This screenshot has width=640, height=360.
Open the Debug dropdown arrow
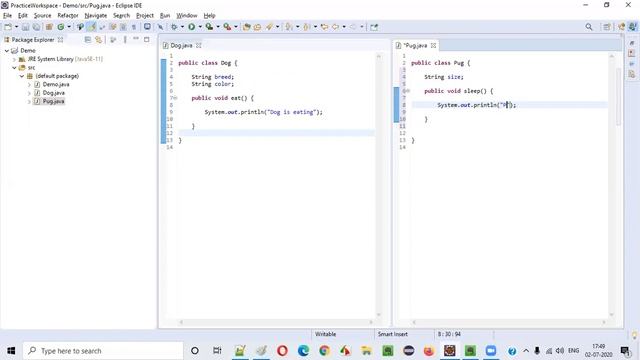pos(182,27)
